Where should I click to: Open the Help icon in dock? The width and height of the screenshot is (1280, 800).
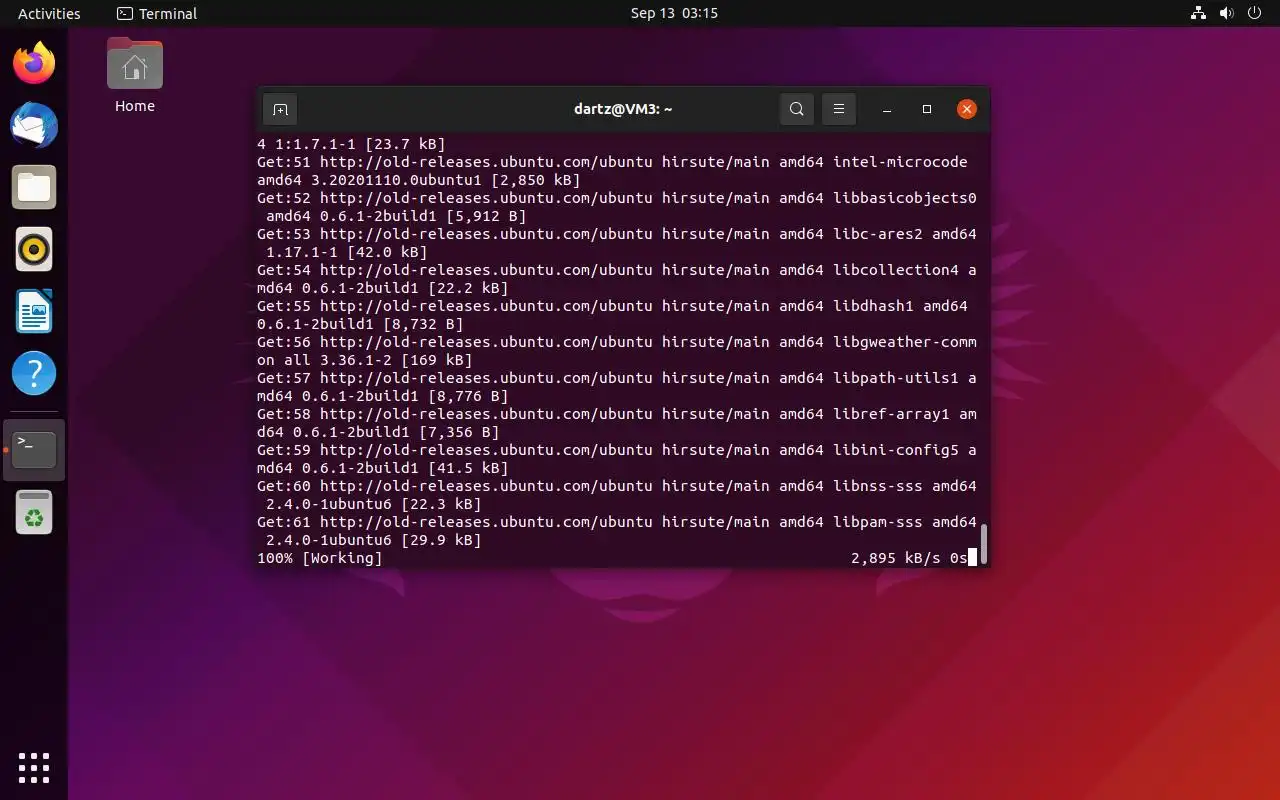pyautogui.click(x=34, y=373)
